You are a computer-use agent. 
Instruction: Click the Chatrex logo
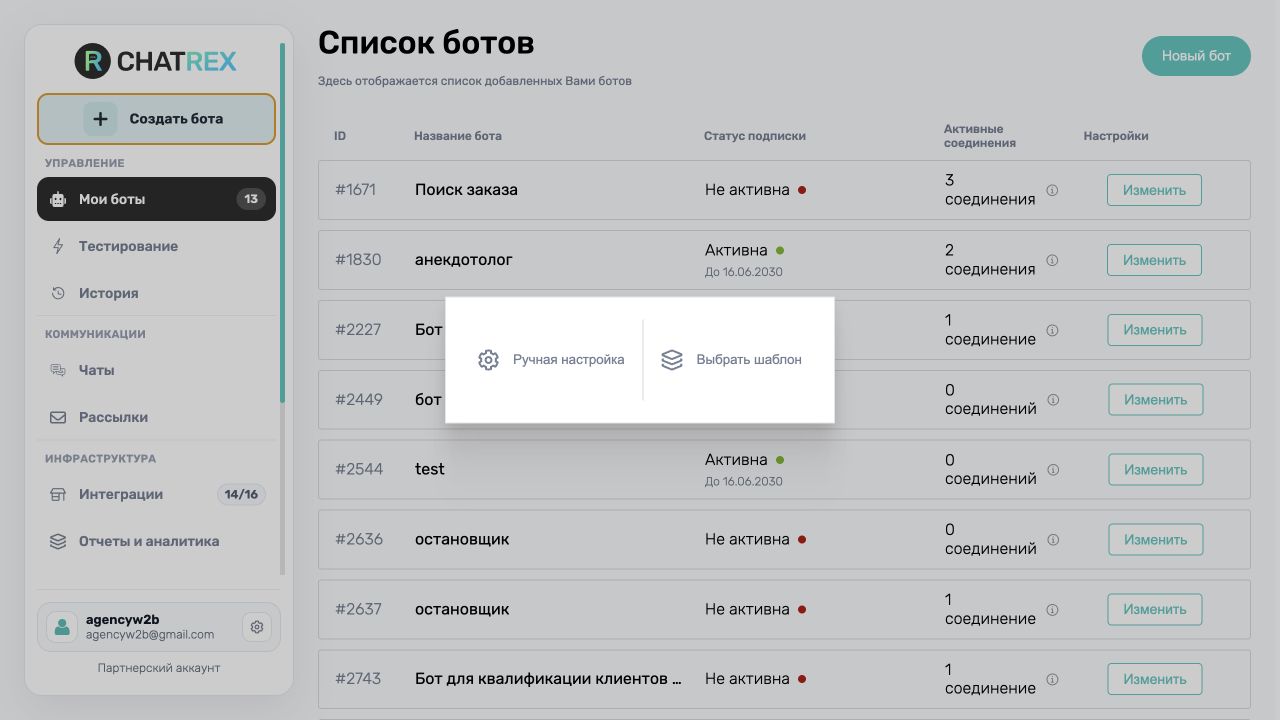[x=156, y=62]
